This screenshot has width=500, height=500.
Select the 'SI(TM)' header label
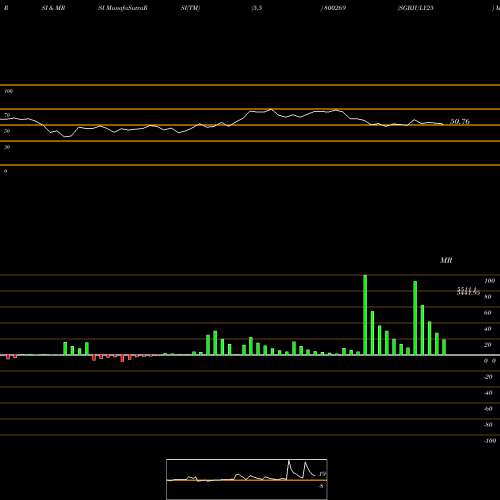(x=190, y=8)
